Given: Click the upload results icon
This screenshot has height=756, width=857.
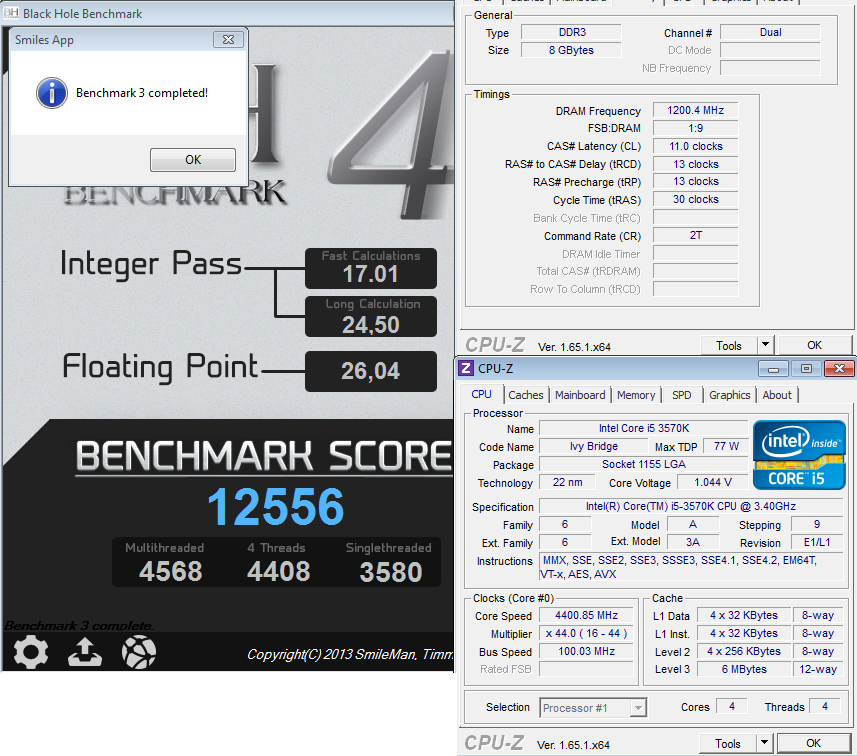Looking at the screenshot, I should click(x=85, y=652).
